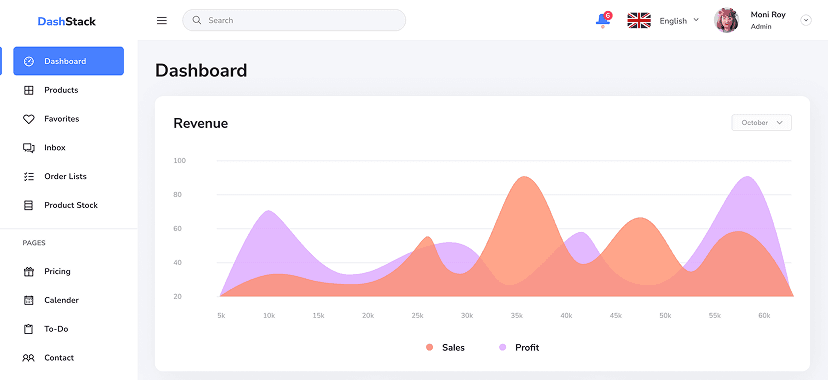Expand the user account chevron beside Moni Roy
Screen dimensions: 828x380
[x=805, y=21]
